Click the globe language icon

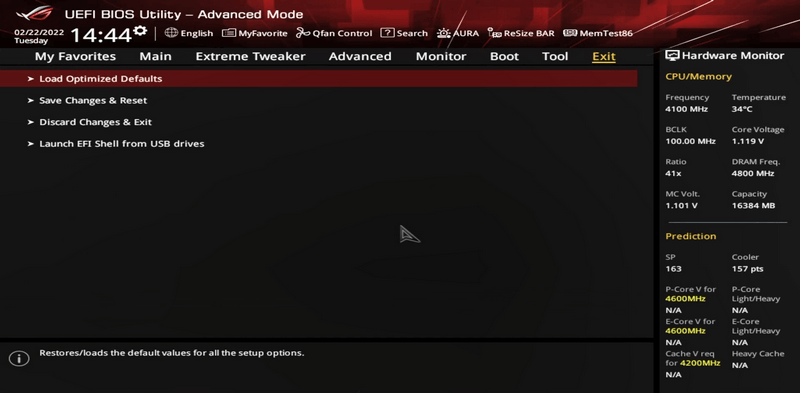pos(171,33)
